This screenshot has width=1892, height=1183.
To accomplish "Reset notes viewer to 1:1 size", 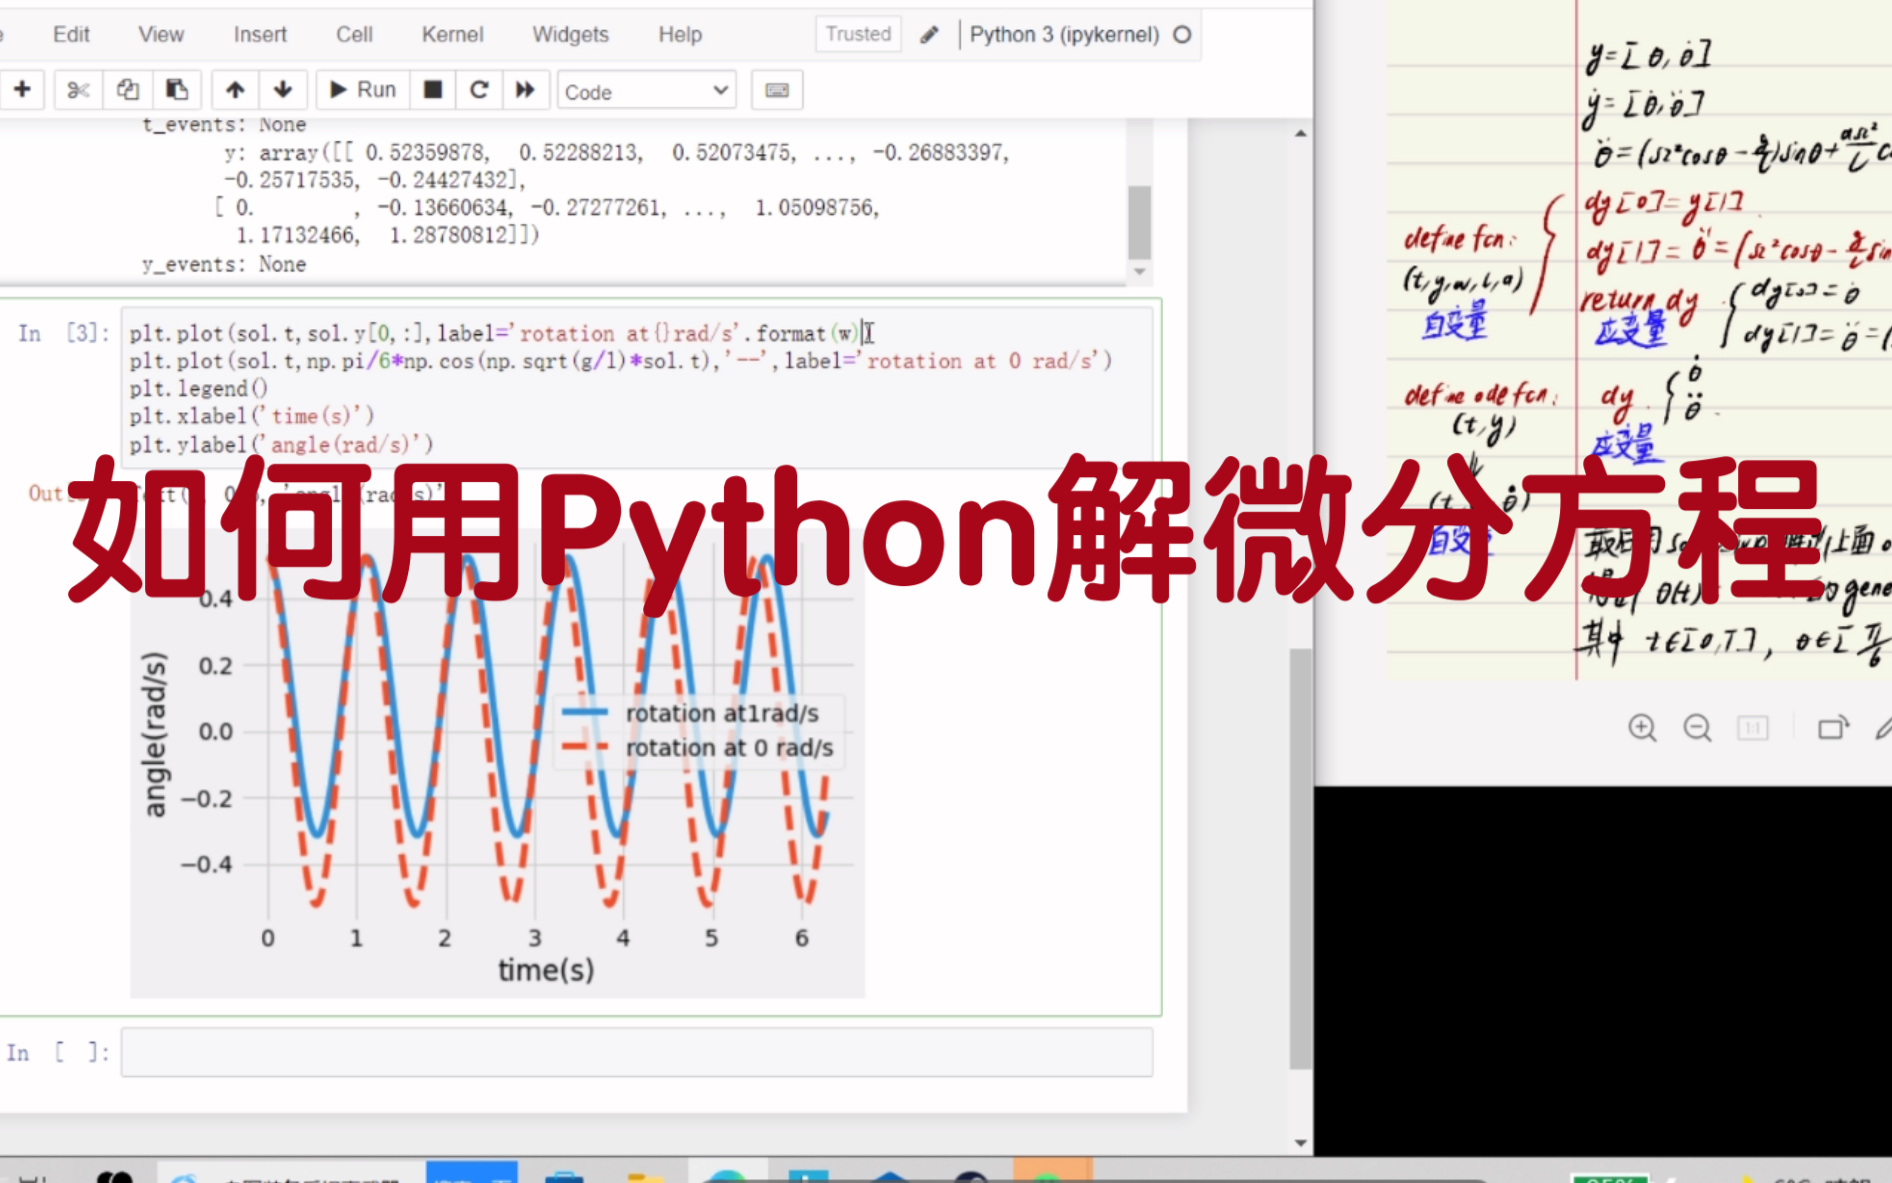I will click(x=1752, y=728).
